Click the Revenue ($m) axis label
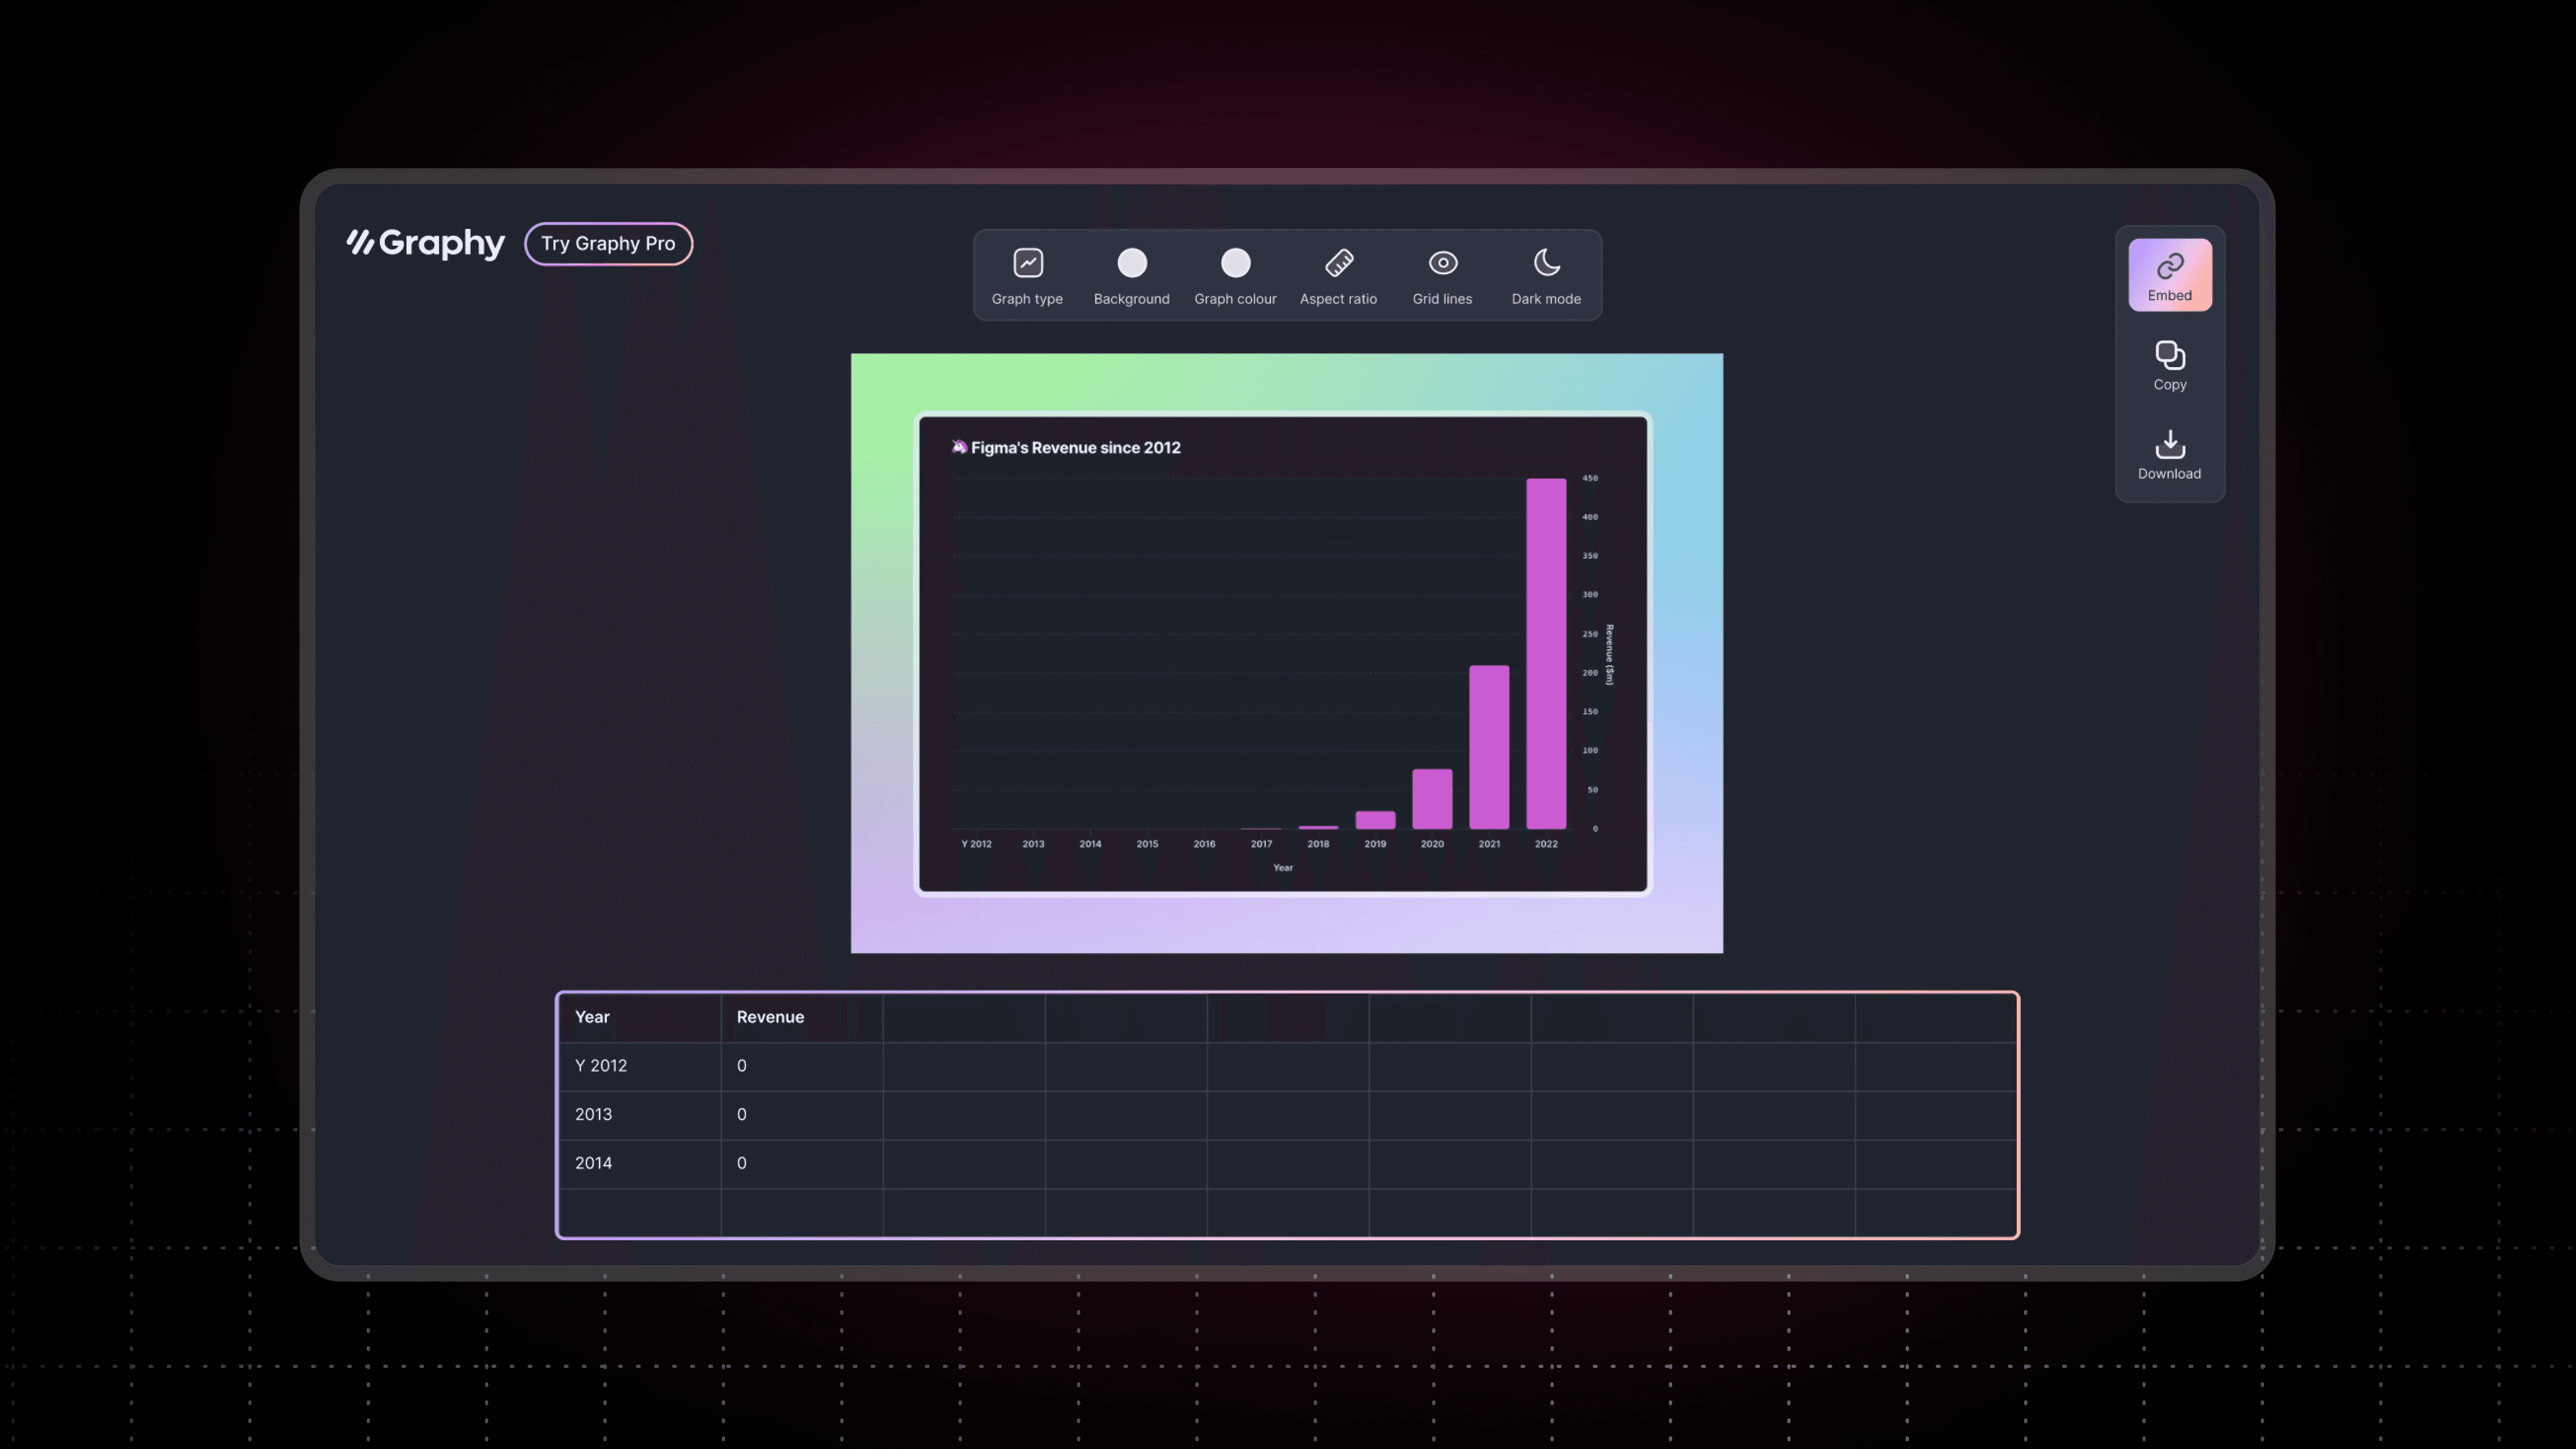Screen dimensions: 2576x1449 tap(1609, 654)
